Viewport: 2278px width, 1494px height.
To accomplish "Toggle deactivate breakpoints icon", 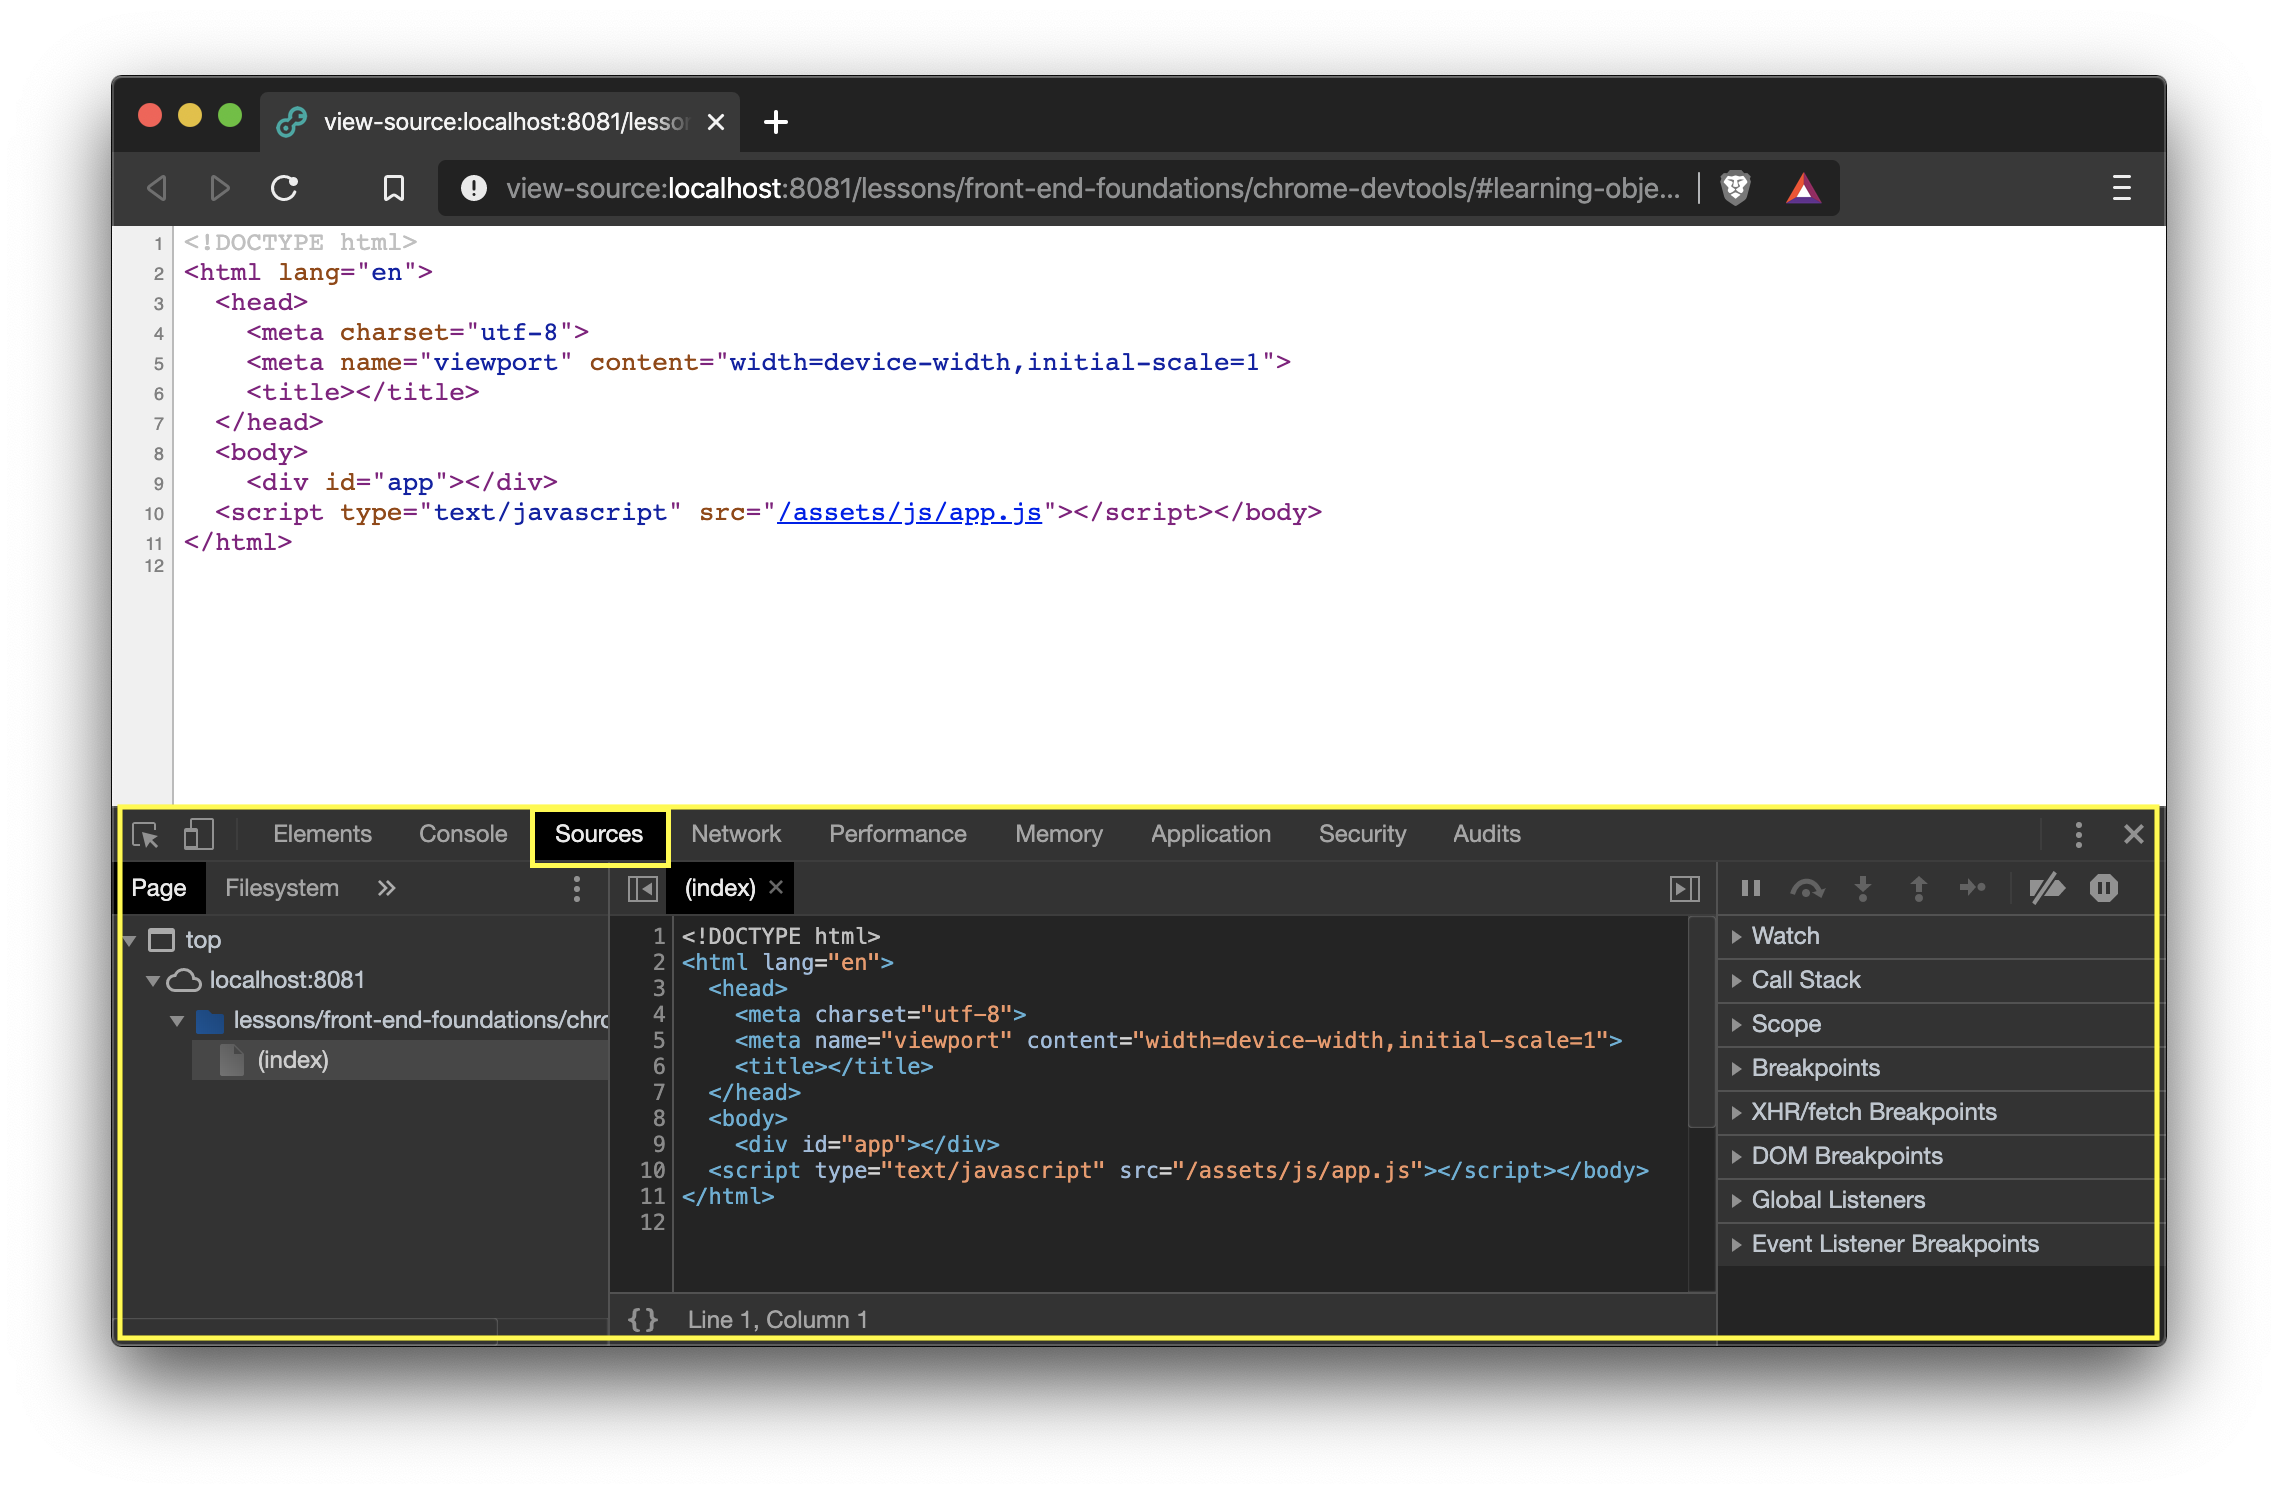I will click(2046, 888).
